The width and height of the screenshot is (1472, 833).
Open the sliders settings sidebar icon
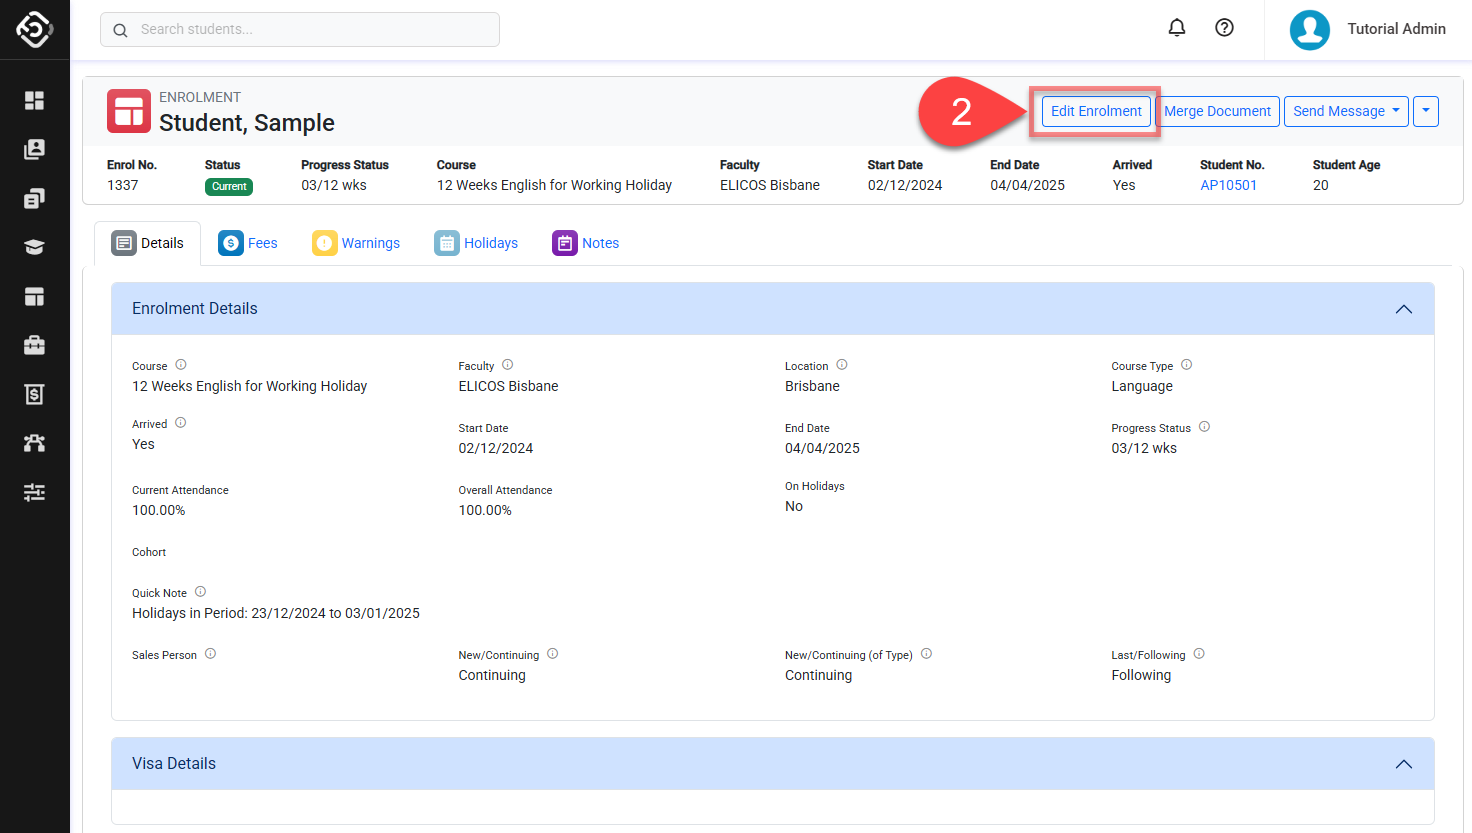[34, 492]
